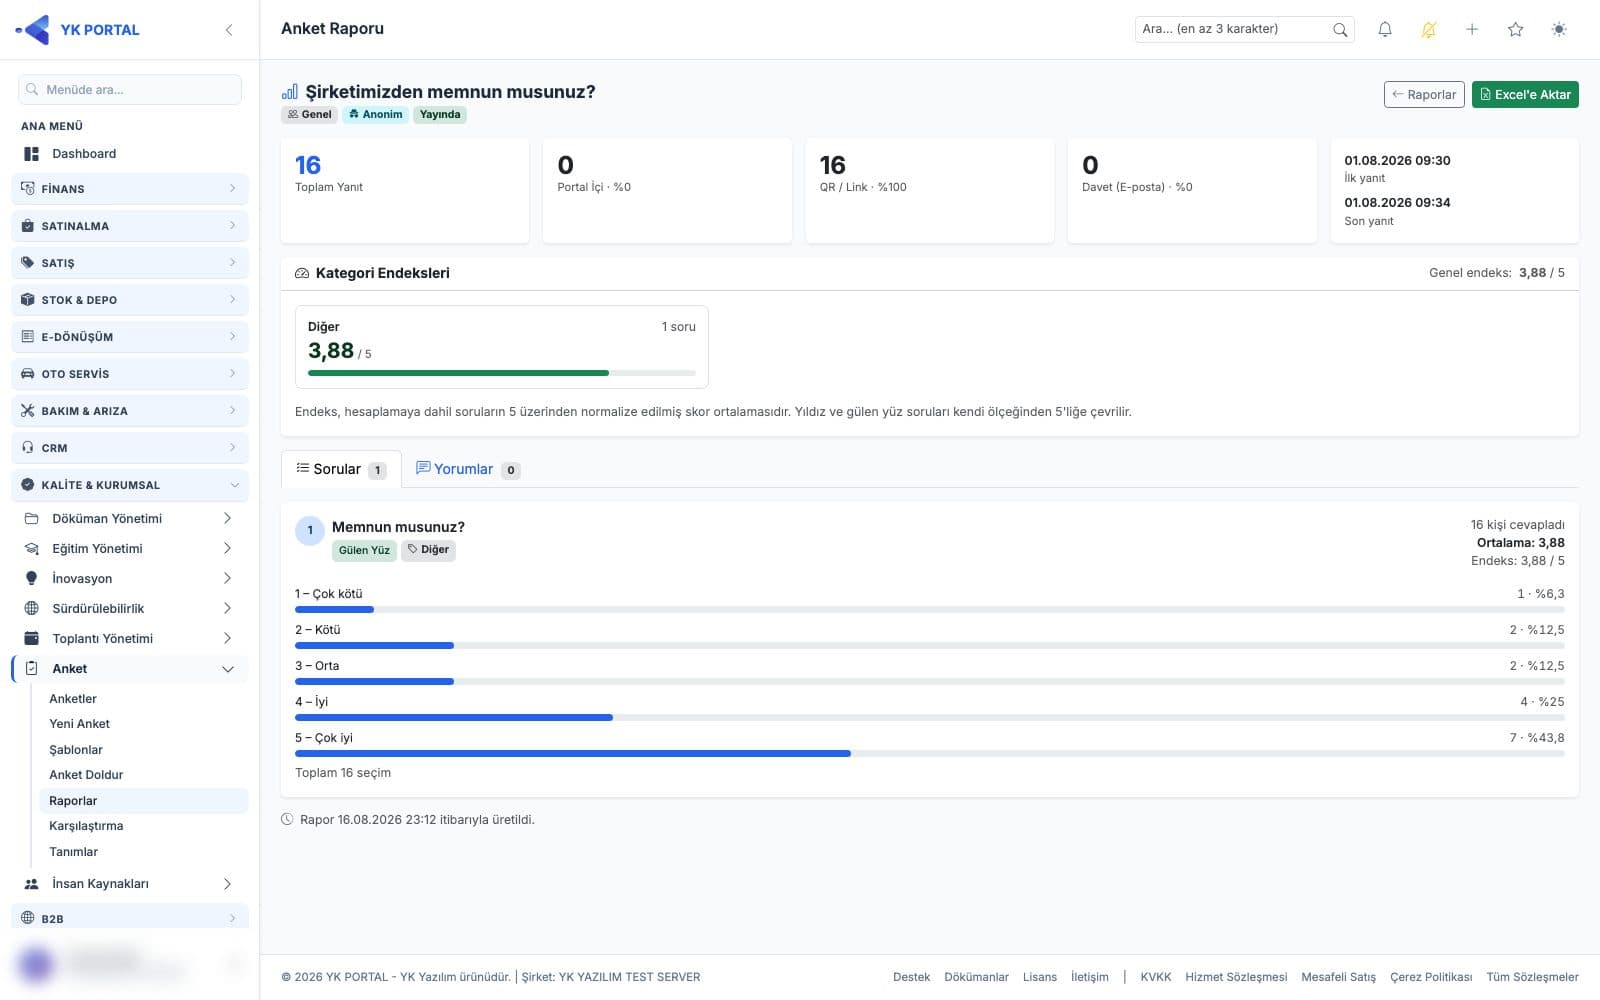Open favorites star icon
This screenshot has height=1000, width=1600.
coord(1515,30)
